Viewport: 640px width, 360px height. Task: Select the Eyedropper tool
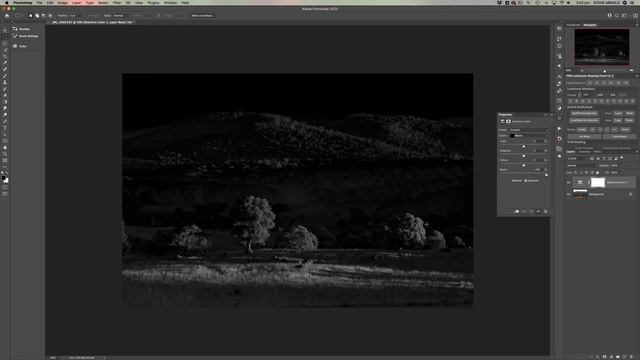pyautogui.click(x=5, y=63)
